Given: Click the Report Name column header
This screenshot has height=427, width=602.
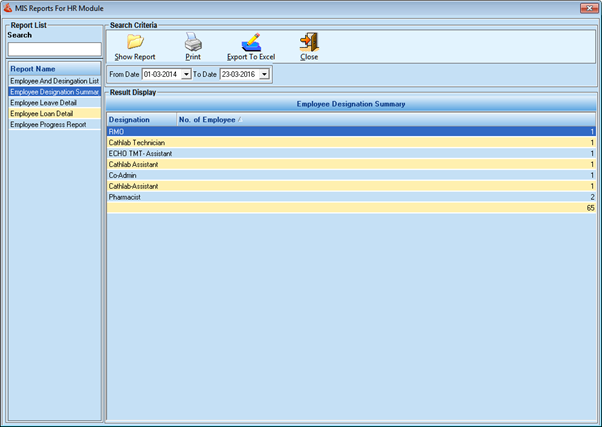Looking at the screenshot, I should point(55,69).
